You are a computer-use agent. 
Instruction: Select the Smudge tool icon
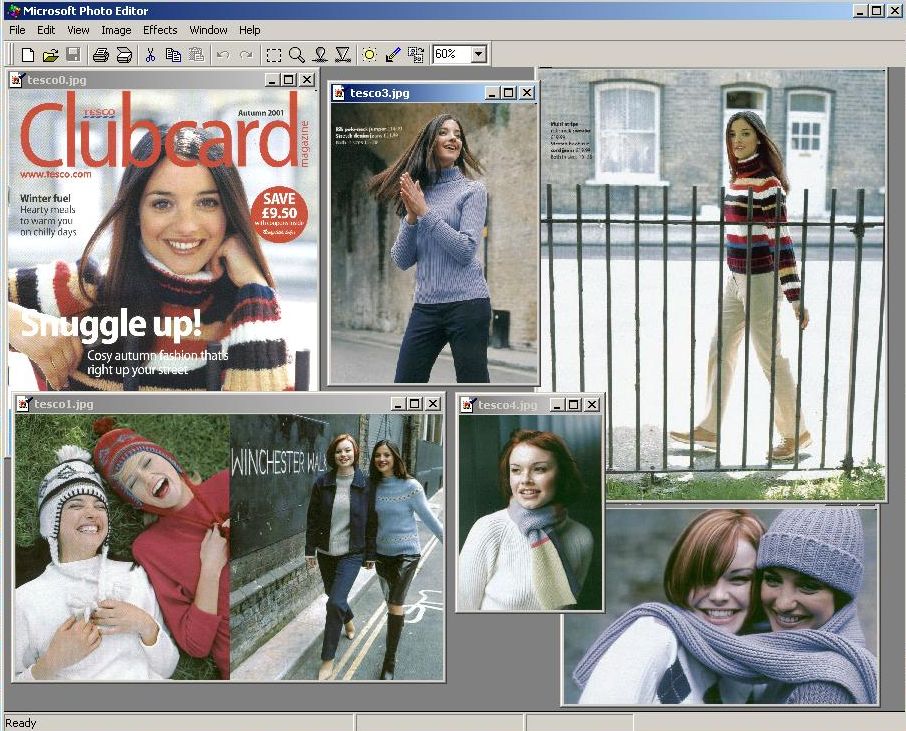320,55
